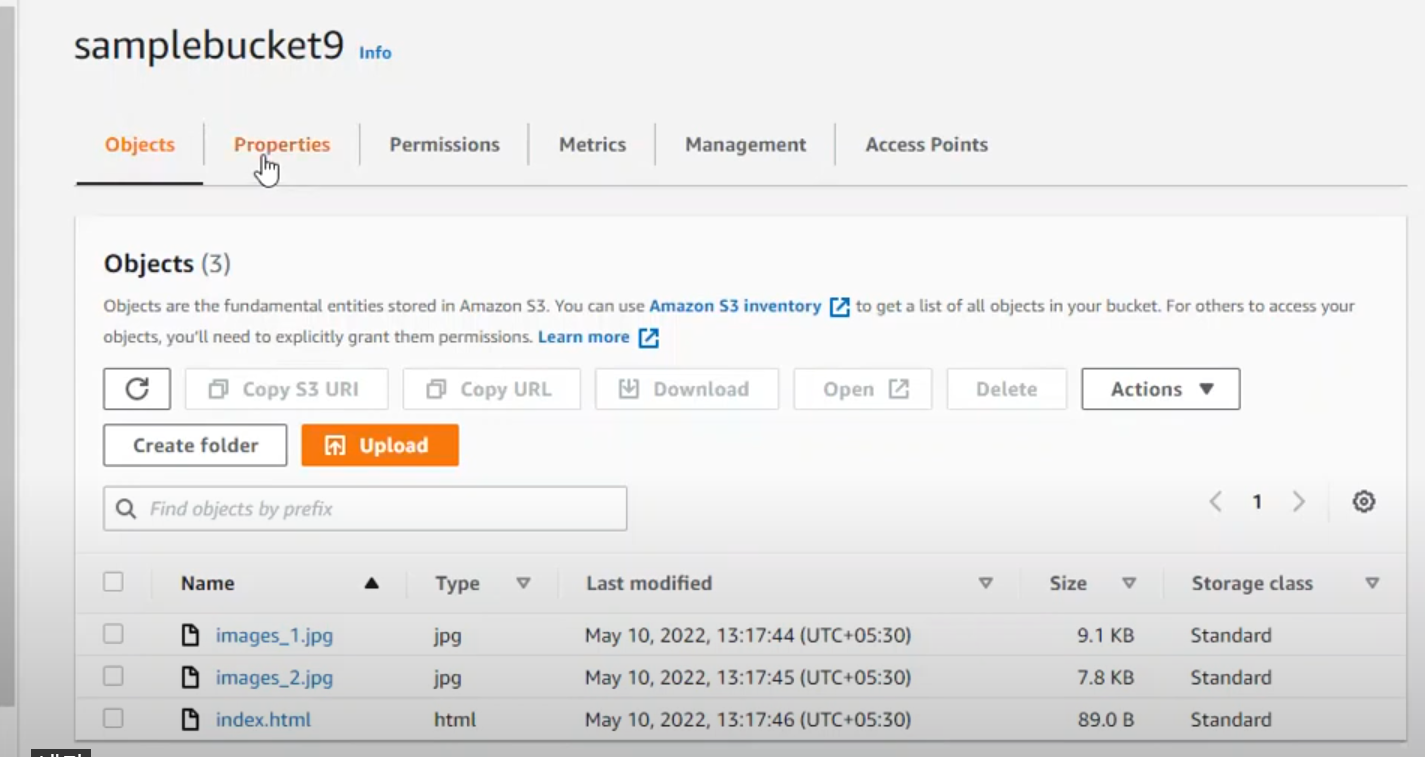Open the Info link next to samplebucket9
The width and height of the screenshot is (1425, 757).
(375, 53)
